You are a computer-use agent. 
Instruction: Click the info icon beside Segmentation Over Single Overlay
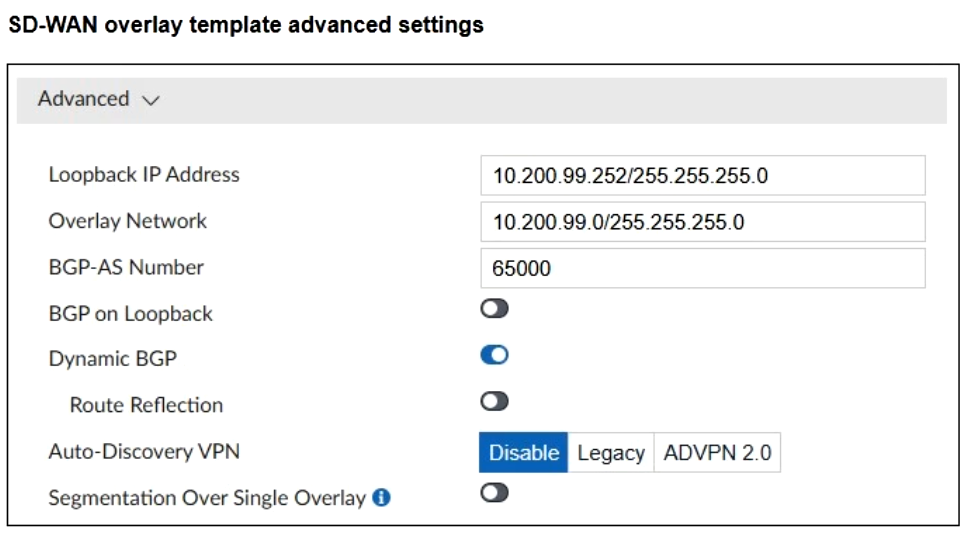pos(381,497)
